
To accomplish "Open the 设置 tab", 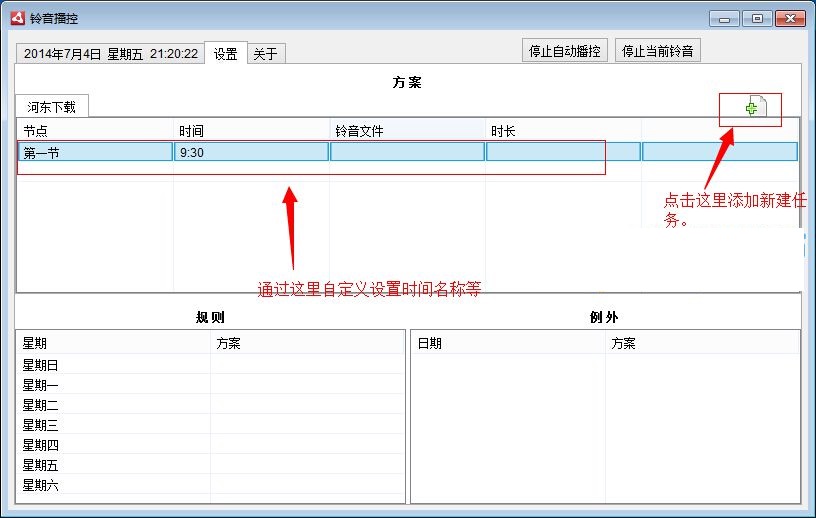I will tap(225, 54).
